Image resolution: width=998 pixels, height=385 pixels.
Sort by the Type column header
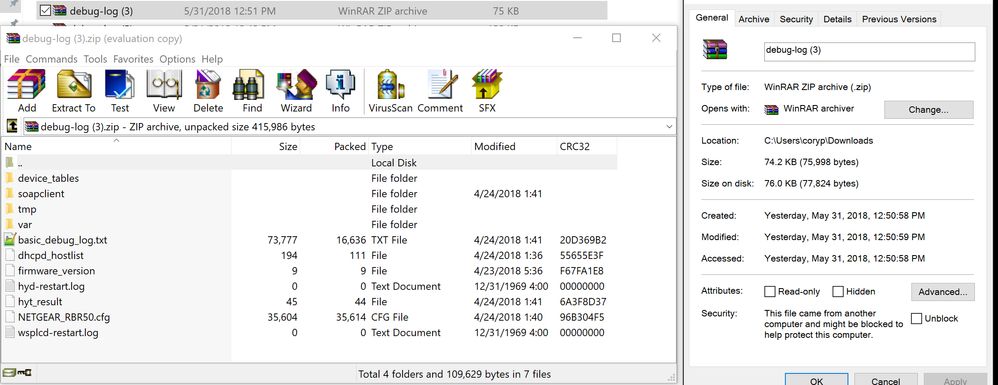419,146
